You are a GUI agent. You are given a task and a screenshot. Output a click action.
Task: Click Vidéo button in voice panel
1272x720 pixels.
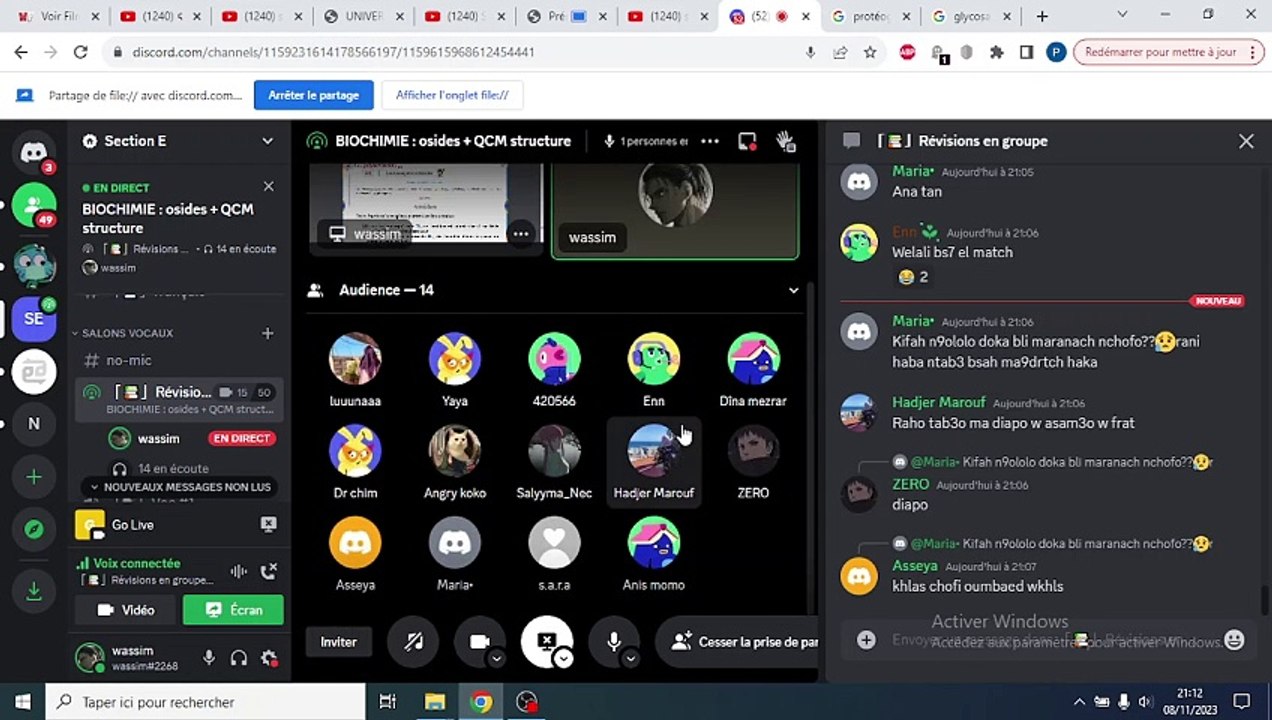(x=127, y=609)
